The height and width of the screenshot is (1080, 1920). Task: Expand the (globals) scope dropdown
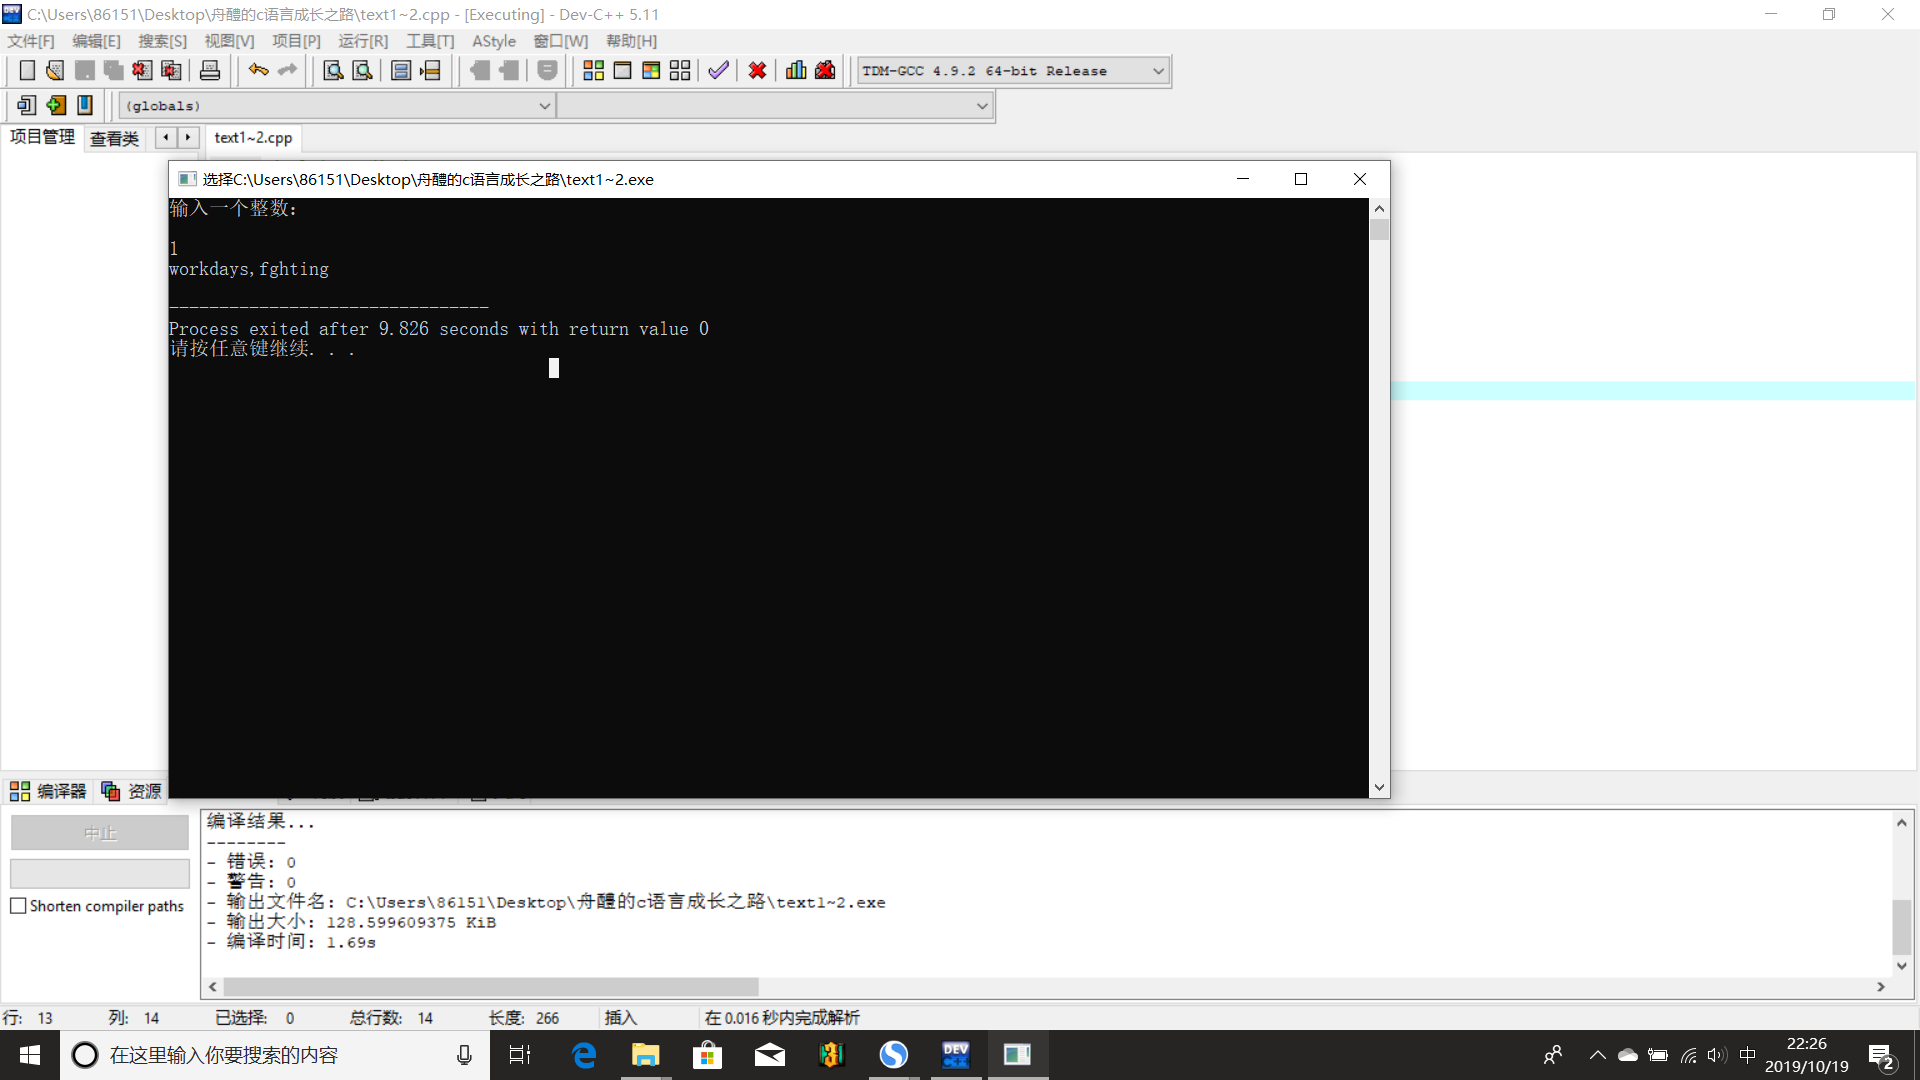click(544, 106)
